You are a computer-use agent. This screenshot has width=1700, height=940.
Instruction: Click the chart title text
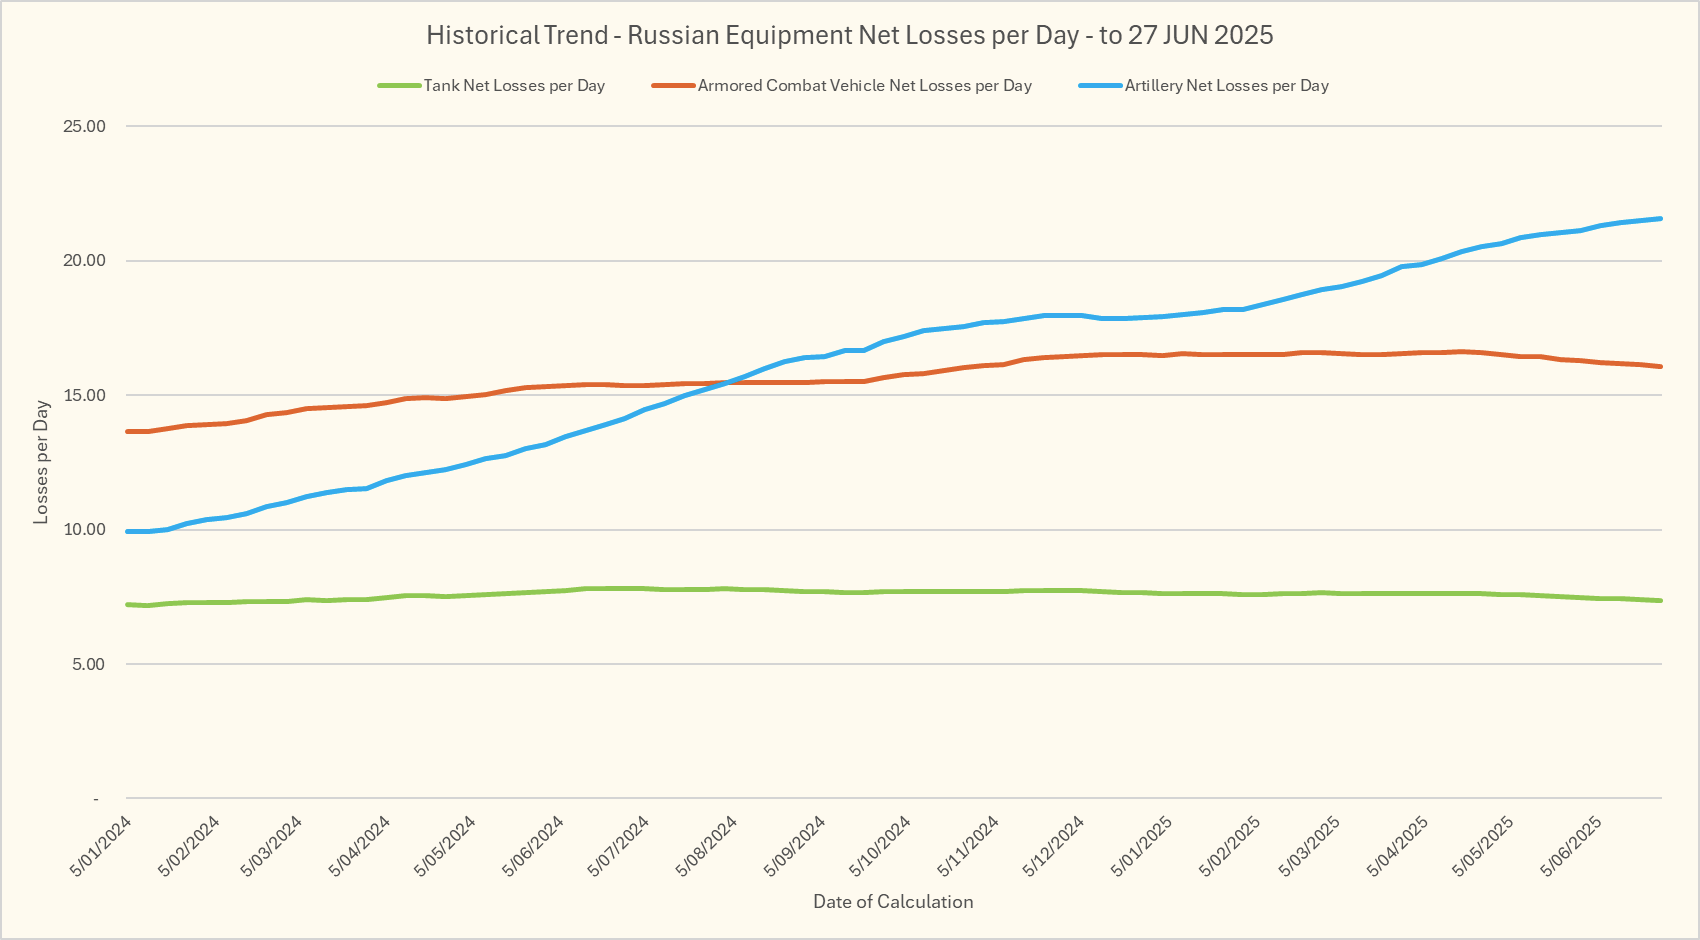click(849, 35)
